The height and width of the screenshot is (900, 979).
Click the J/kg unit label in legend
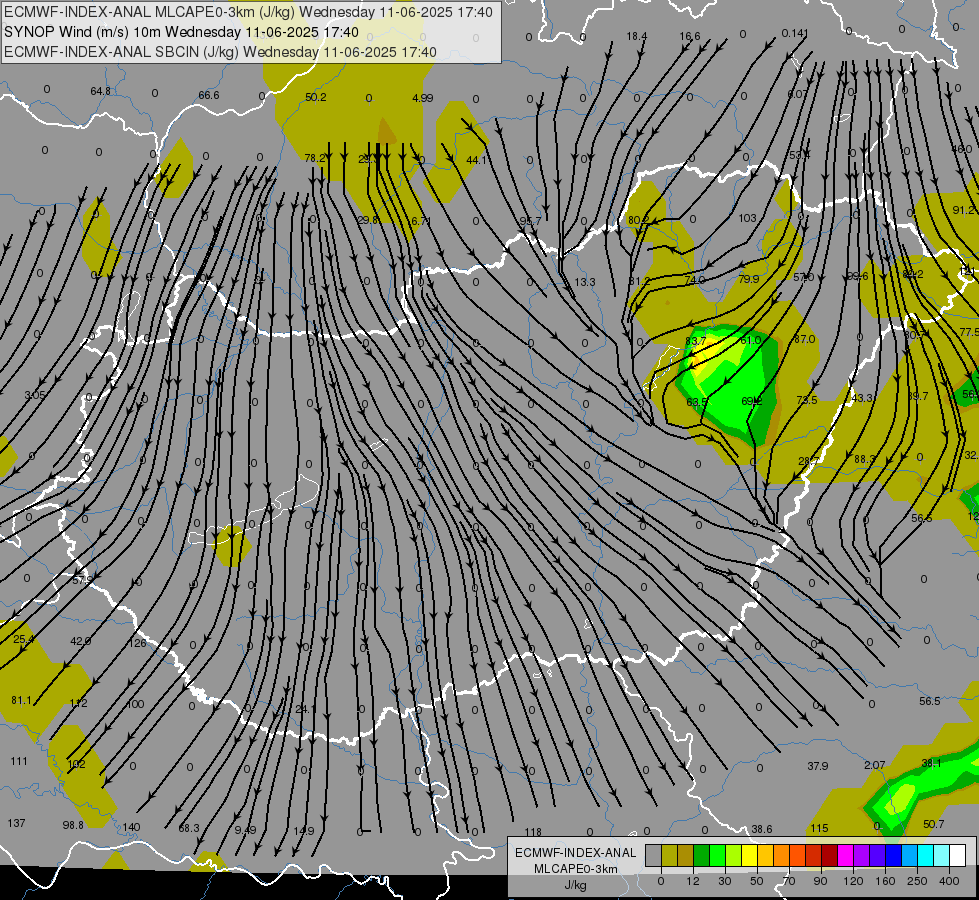tap(575, 885)
